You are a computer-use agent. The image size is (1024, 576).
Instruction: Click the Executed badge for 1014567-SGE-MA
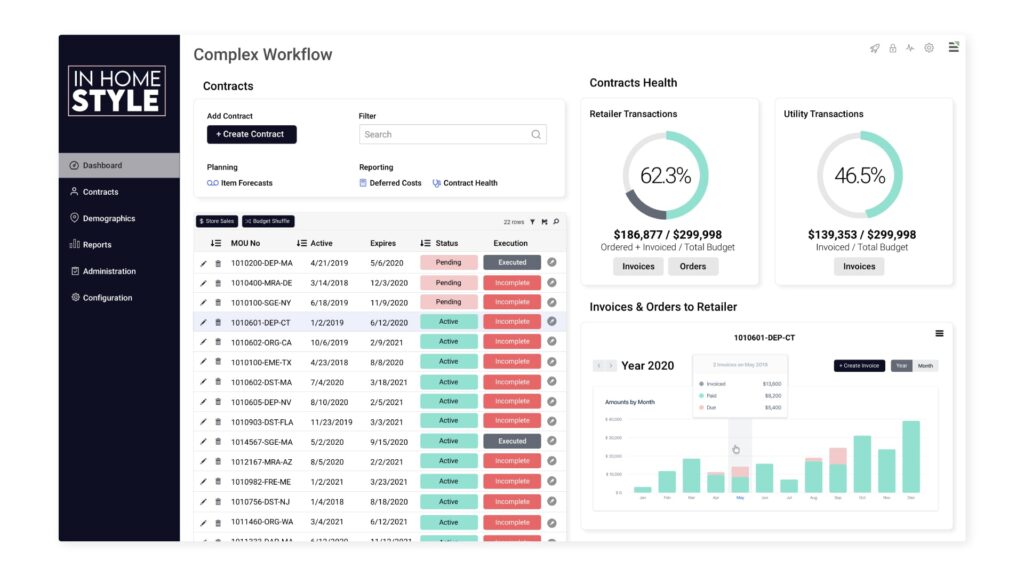tap(512, 441)
